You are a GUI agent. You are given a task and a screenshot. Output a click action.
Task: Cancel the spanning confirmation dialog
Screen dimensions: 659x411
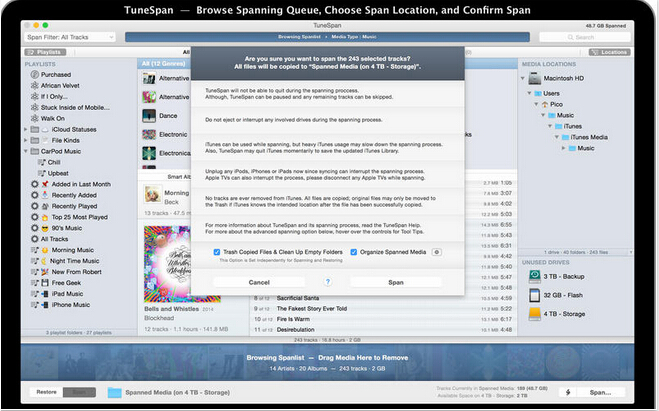pyautogui.click(x=259, y=282)
